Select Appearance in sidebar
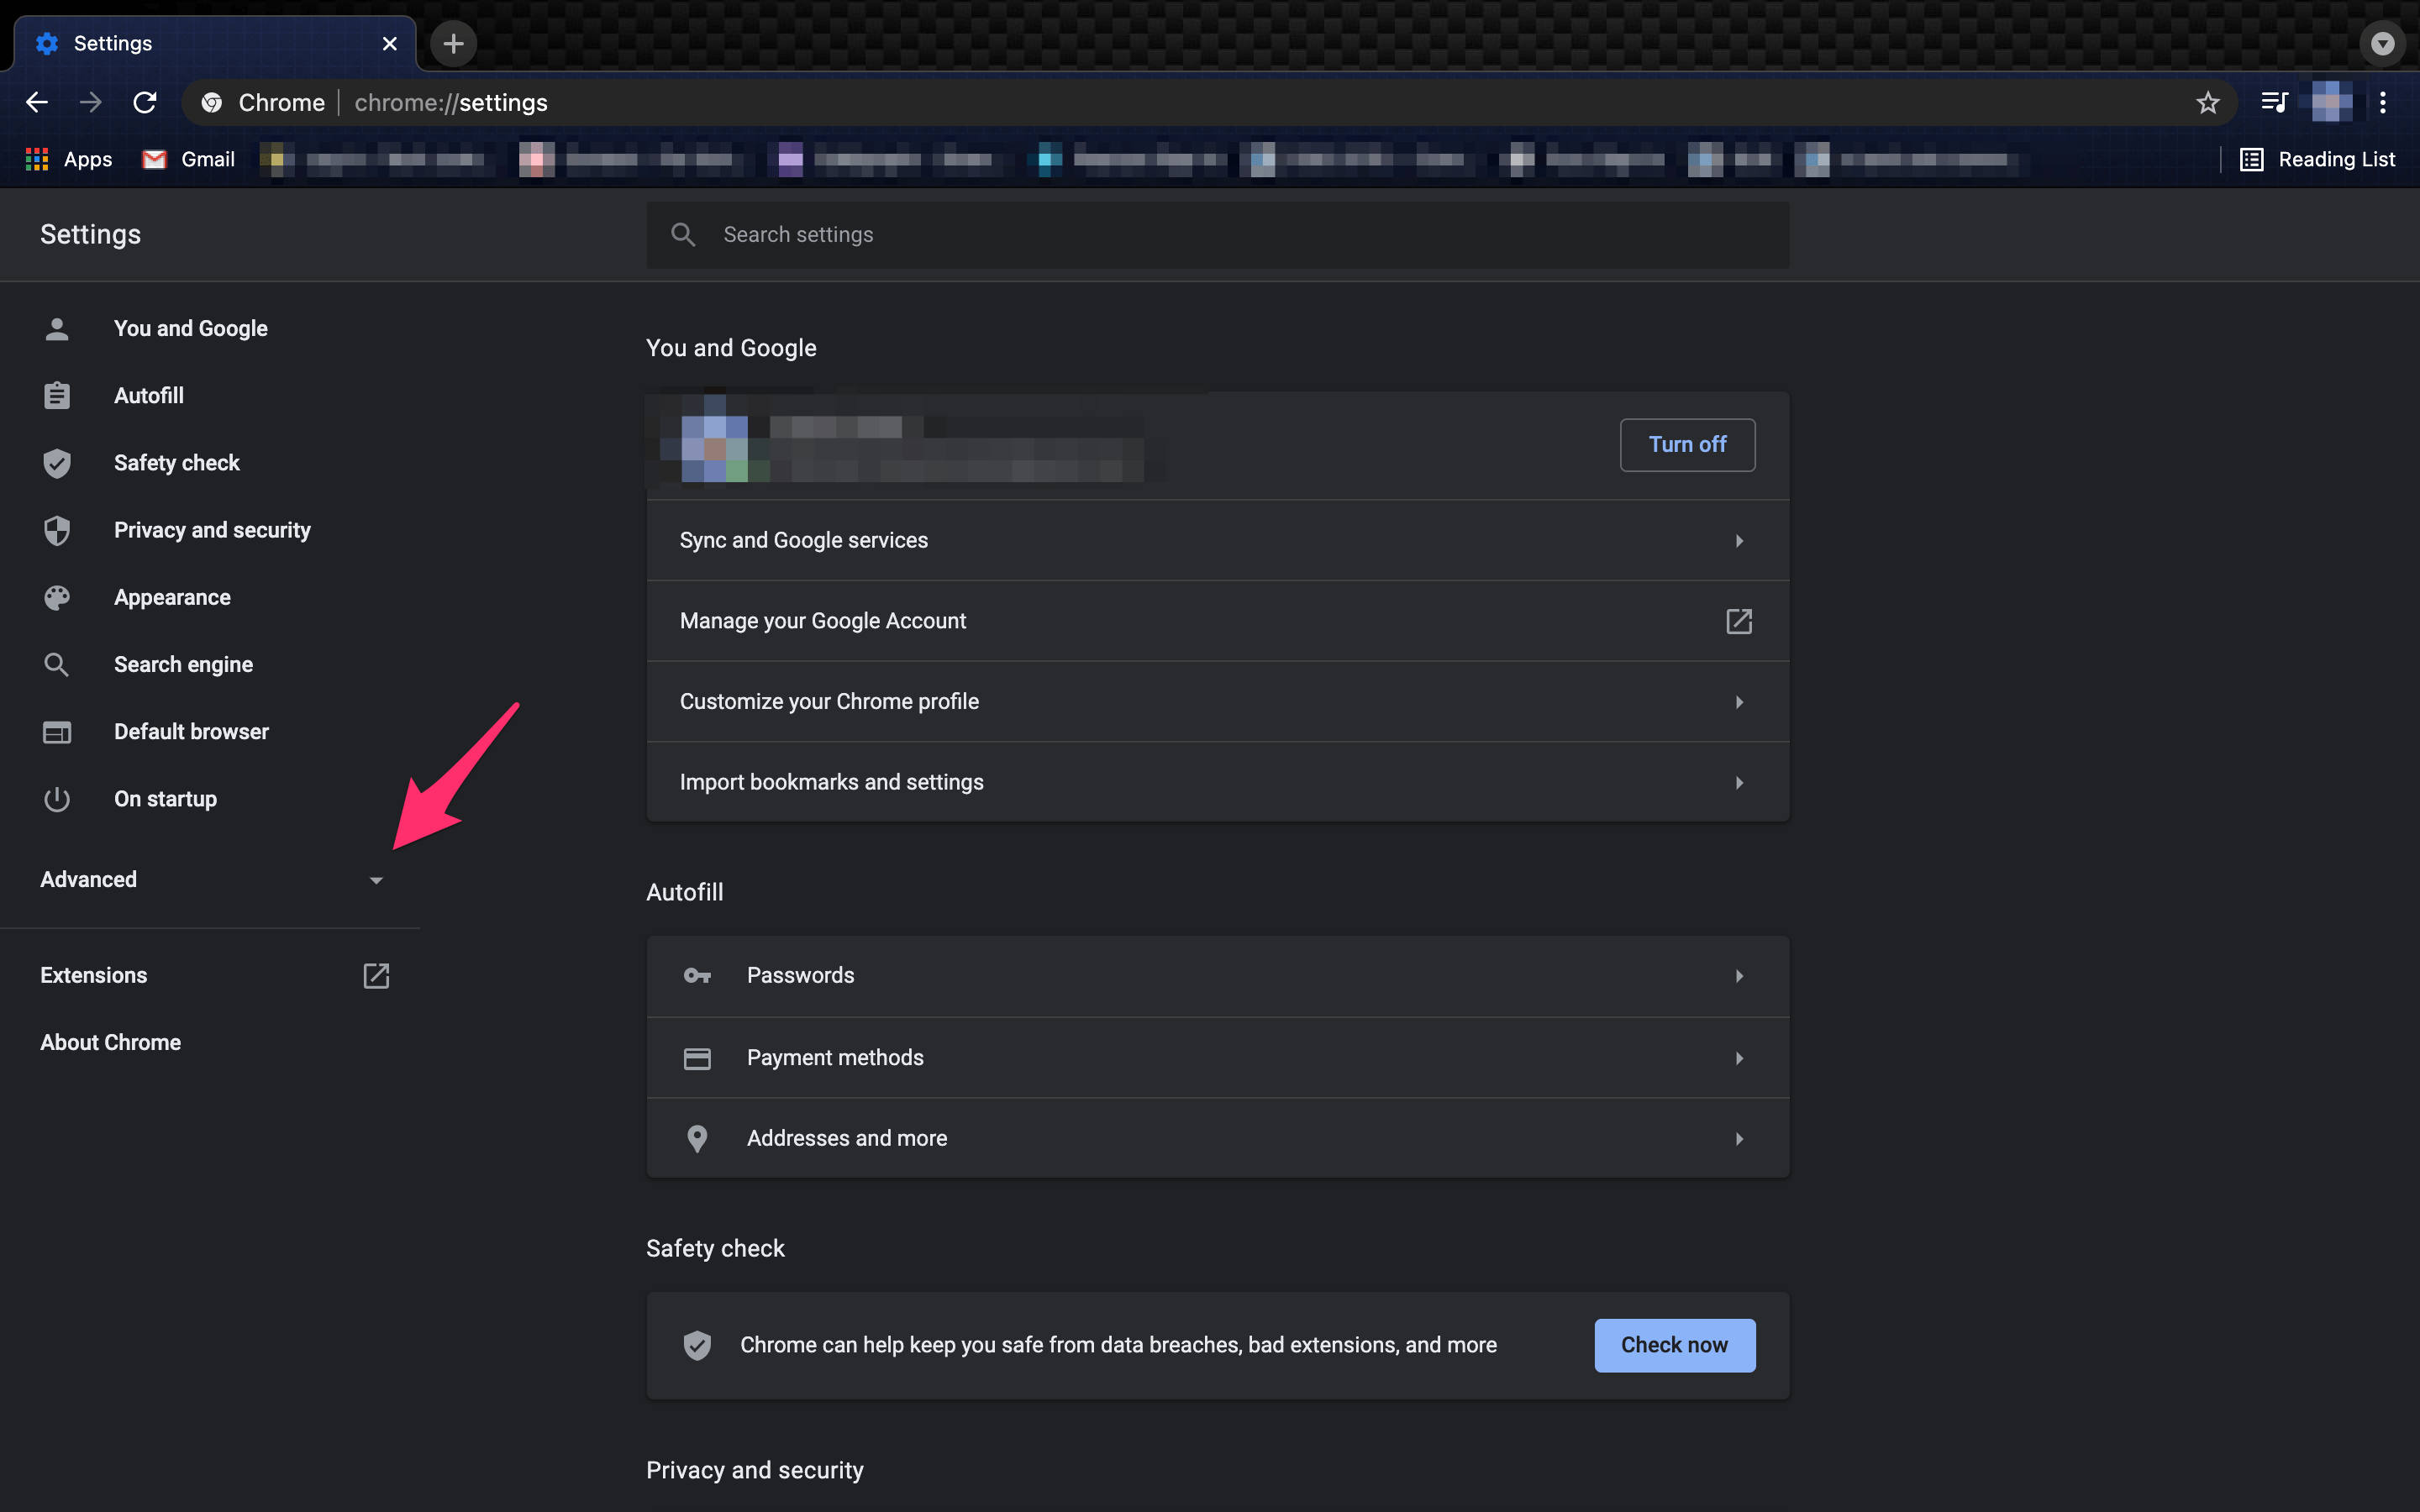Viewport: 2420px width, 1512px height. pos(172,597)
